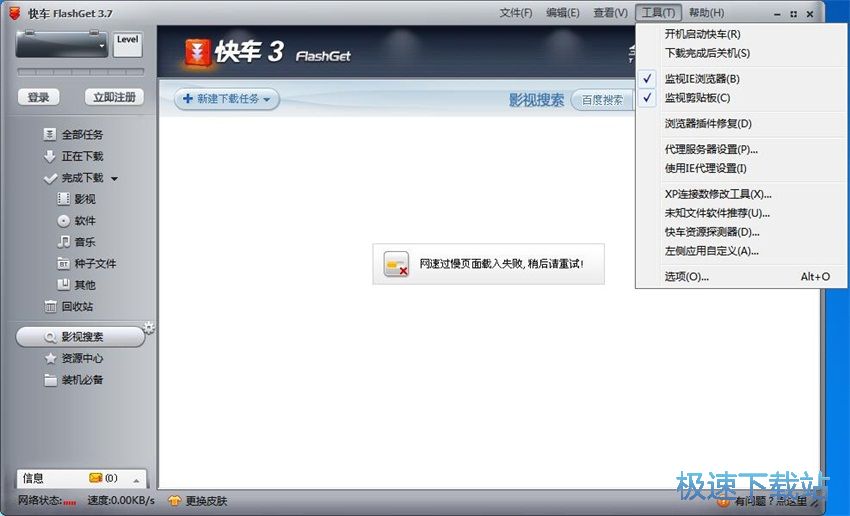Click the envelope message icon in 信息 panel
The height and width of the screenshot is (516, 850).
(x=95, y=478)
